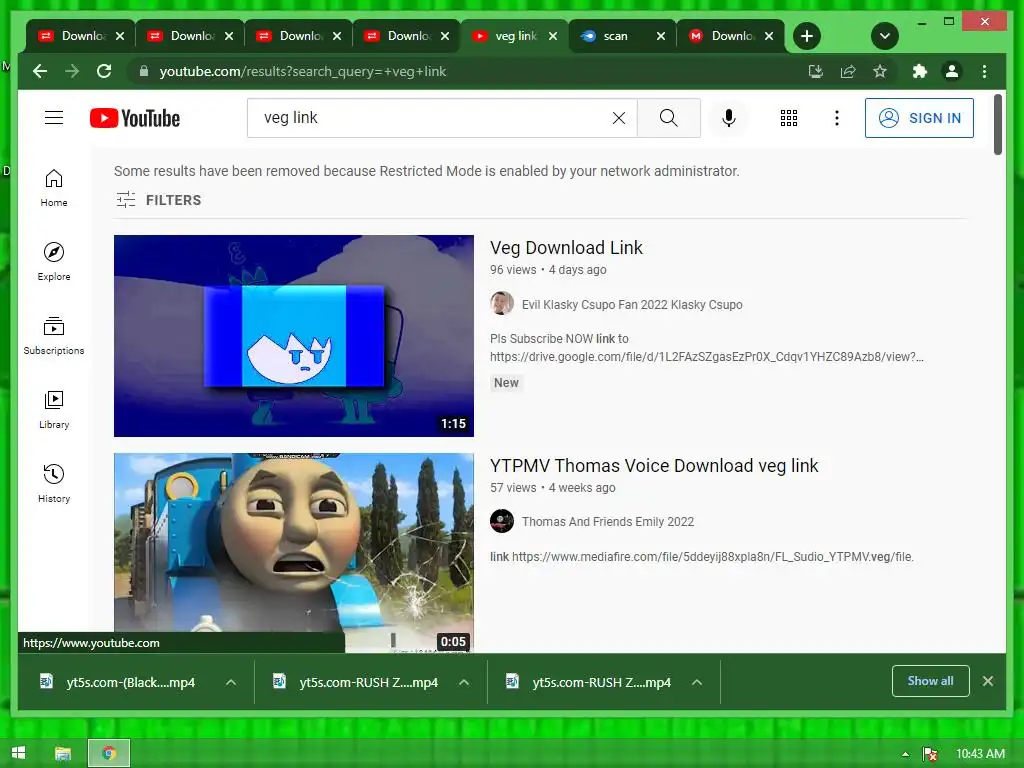Open YouTube apps grid icon
This screenshot has width=1024, height=768.
(x=789, y=118)
